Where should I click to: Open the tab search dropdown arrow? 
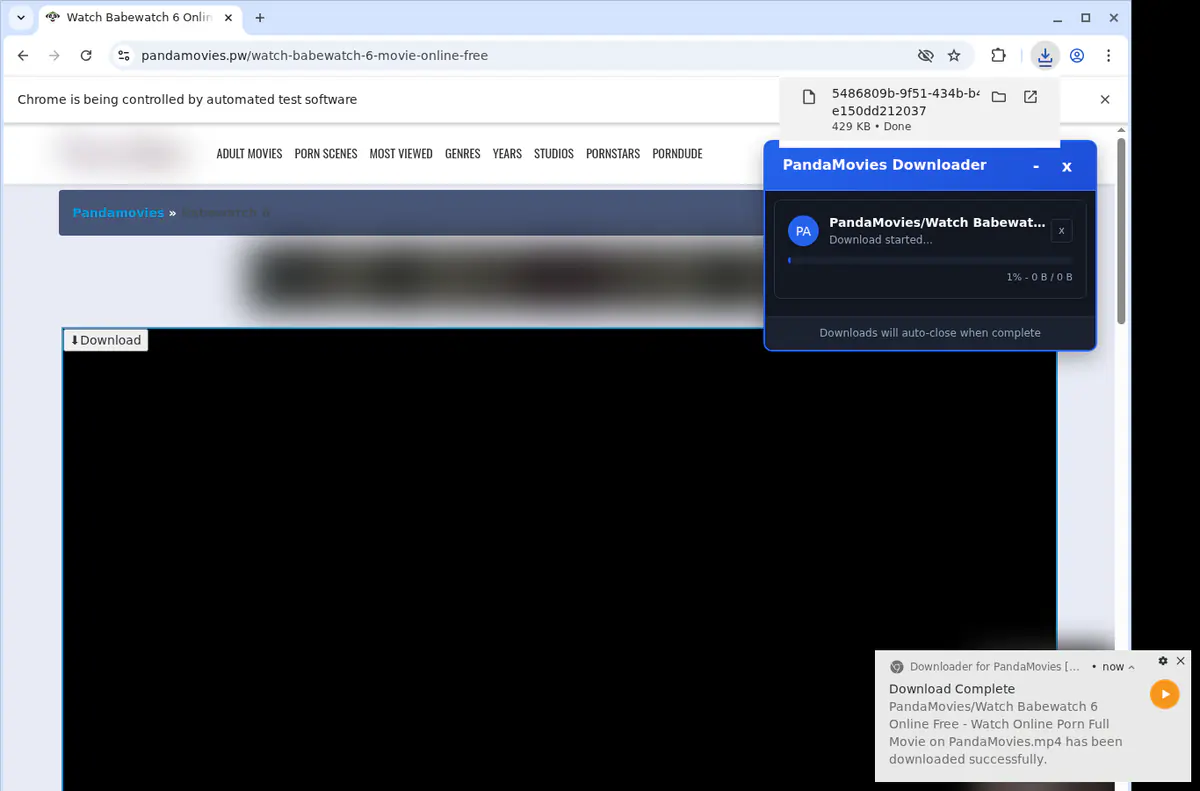21,18
